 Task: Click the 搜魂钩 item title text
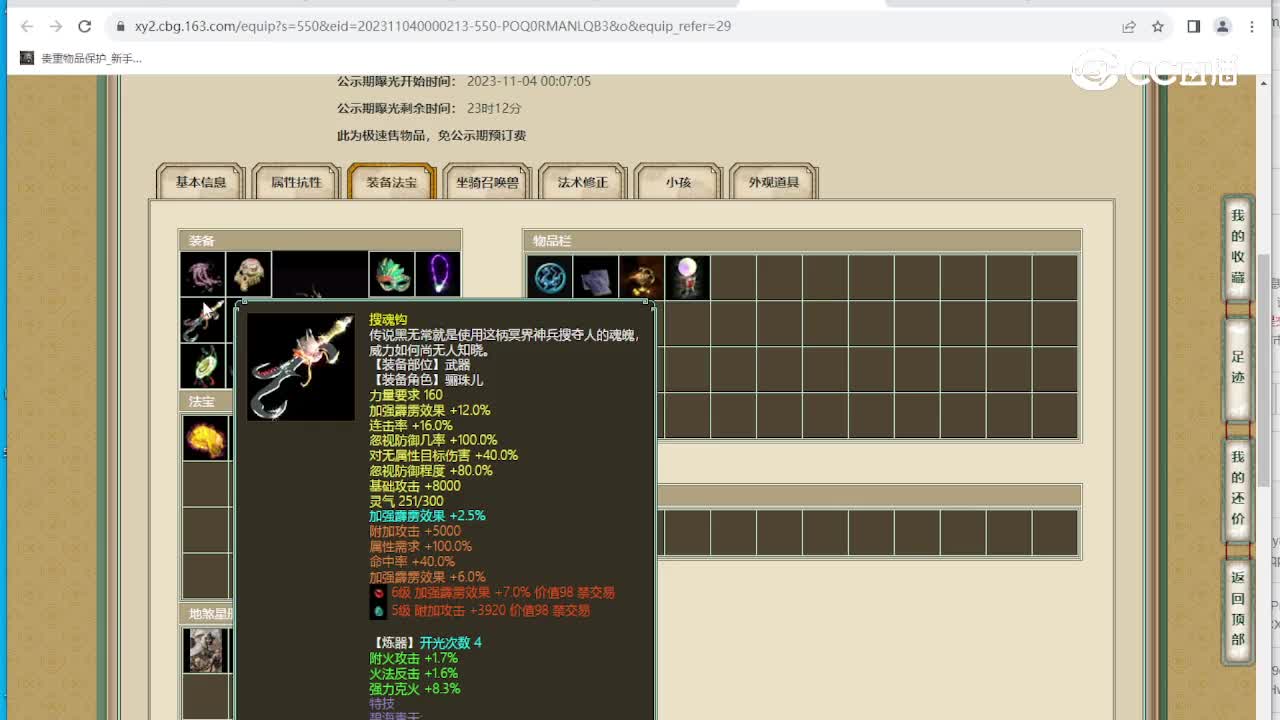388,320
